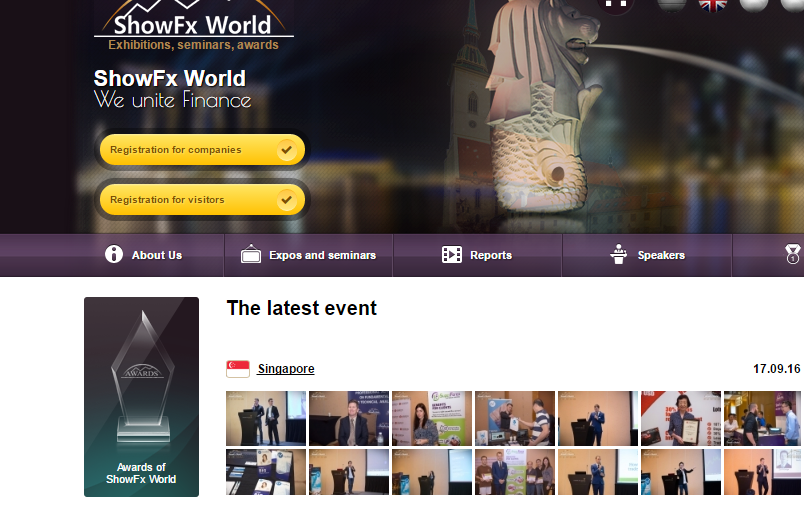The image size is (804, 513).
Task: Go to the Reports menu section
Action: tap(491, 255)
